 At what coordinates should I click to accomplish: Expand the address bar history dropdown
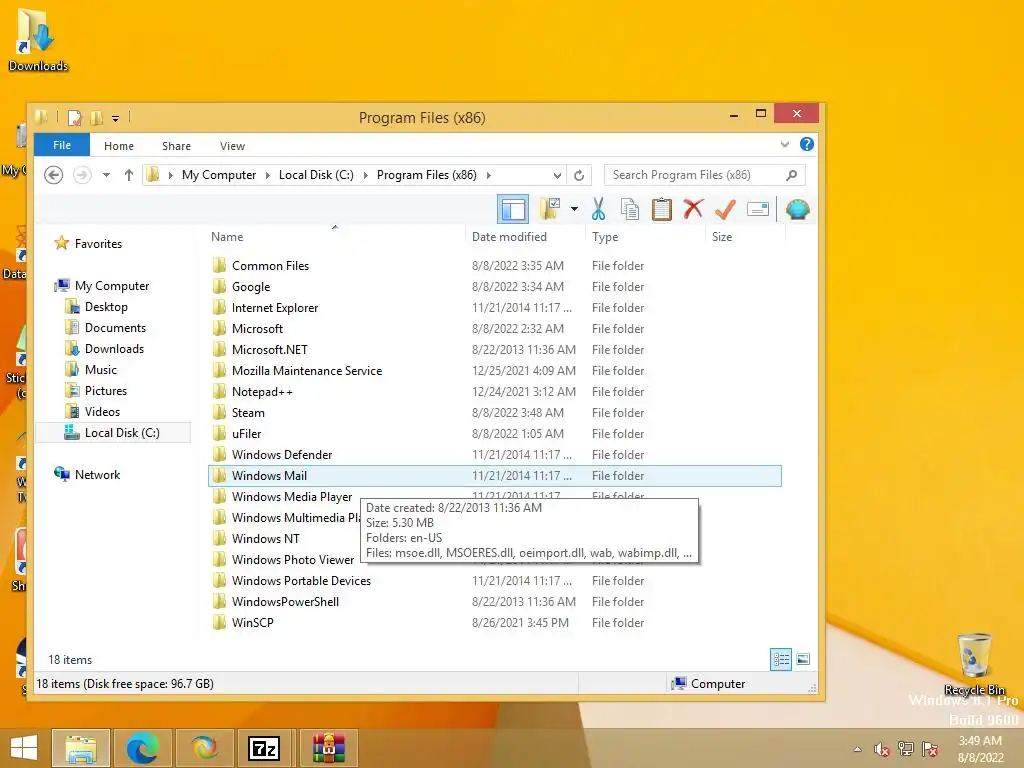557,175
